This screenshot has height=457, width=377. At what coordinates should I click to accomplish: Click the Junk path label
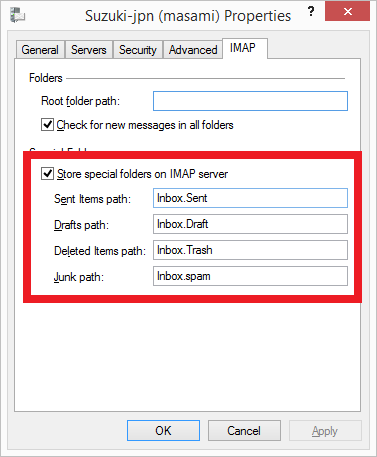(79, 277)
